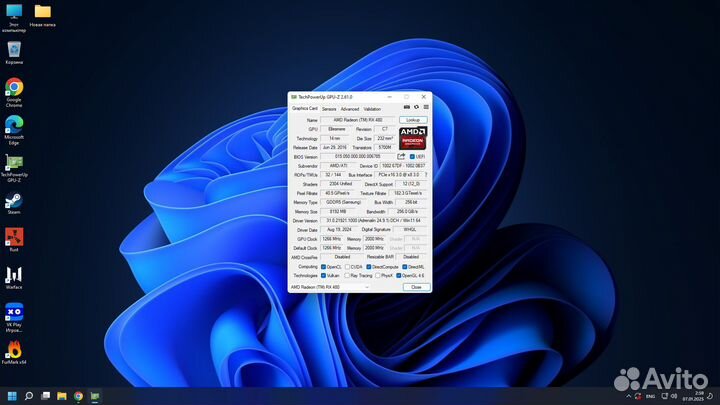
Task: Toggle the Vulkan technologies checkbox
Action: [x=323, y=275]
